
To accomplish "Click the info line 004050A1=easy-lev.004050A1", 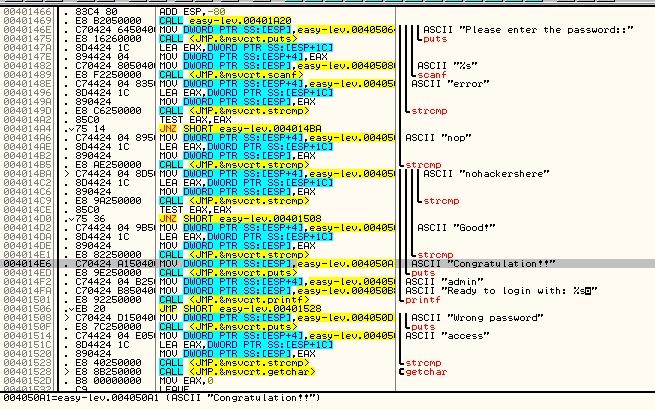I will pos(162,398).
